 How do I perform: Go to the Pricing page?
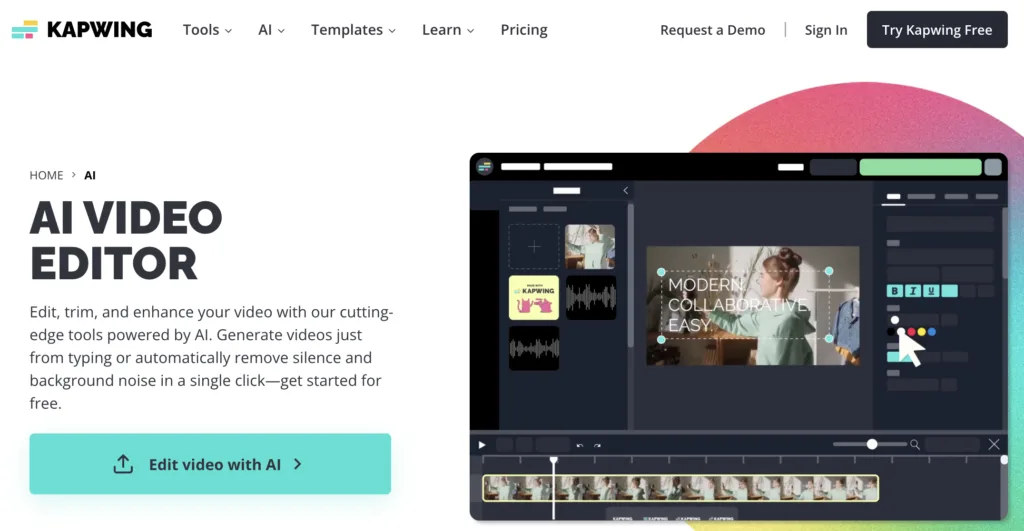tap(524, 30)
